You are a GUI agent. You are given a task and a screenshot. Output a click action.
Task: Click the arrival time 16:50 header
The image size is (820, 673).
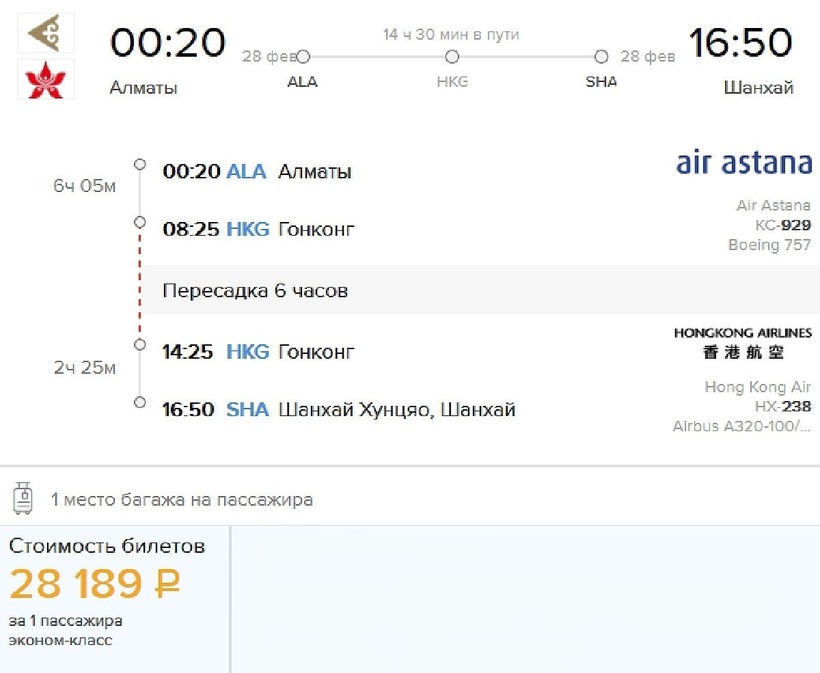point(740,43)
